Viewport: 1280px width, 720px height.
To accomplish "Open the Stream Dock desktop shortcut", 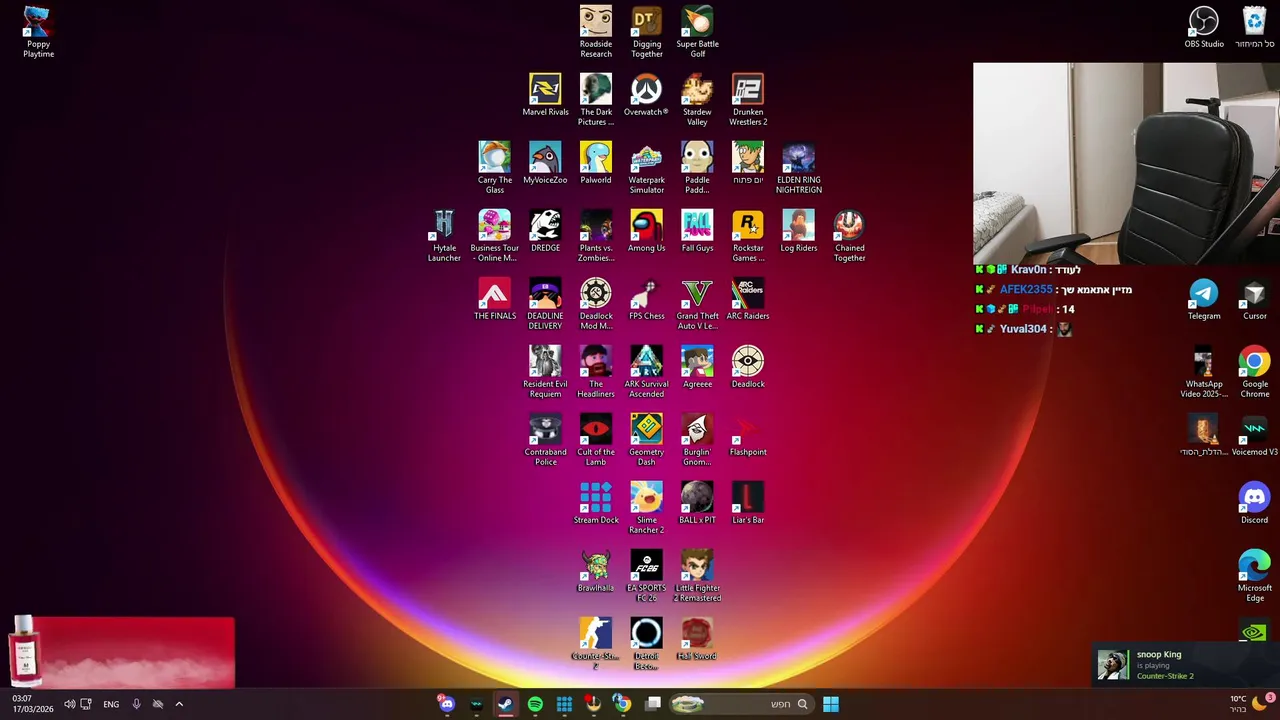I will pyautogui.click(x=596, y=503).
